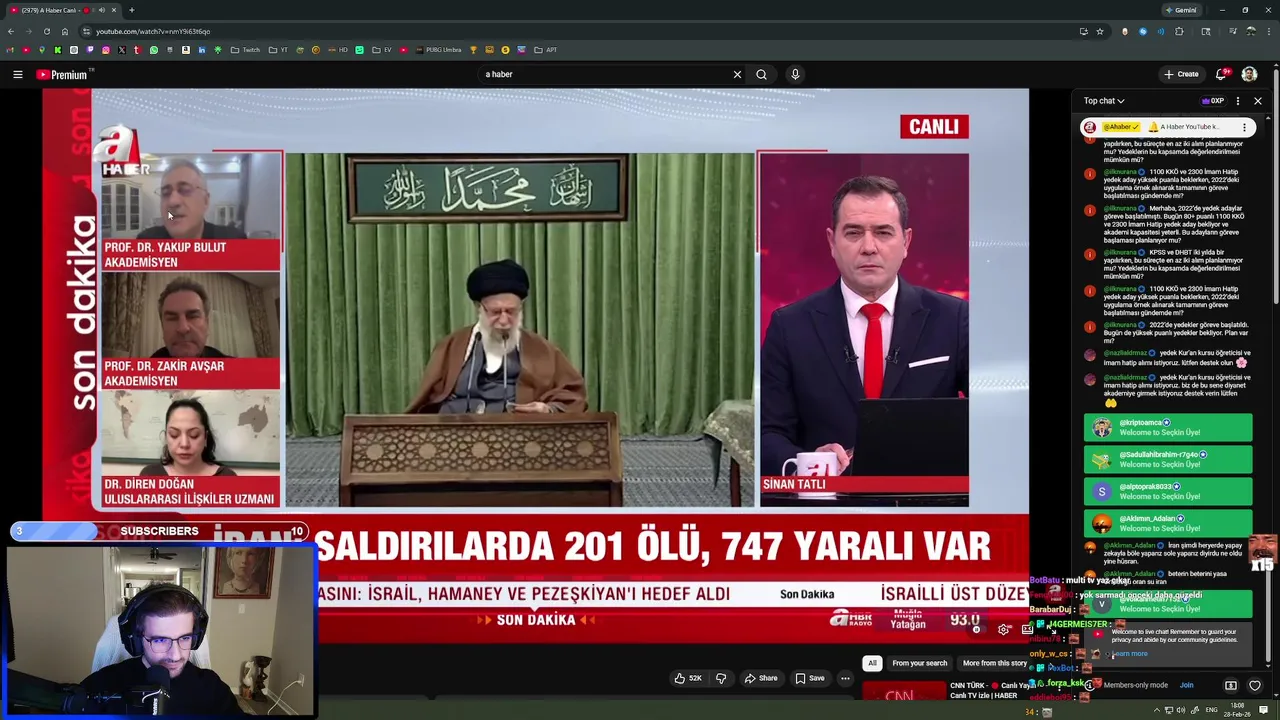1280x720 pixels.
Task: Open the YT bookmarks folder
Action: (x=278, y=49)
